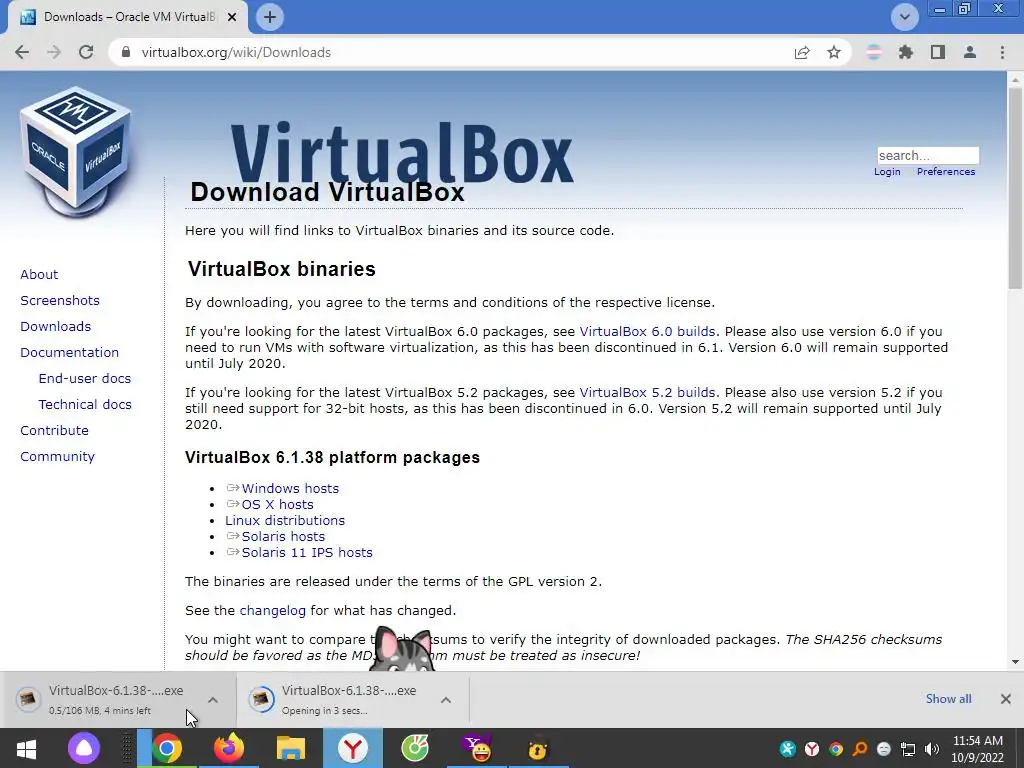Click the orange magnifier tray icon

pyautogui.click(x=859, y=749)
